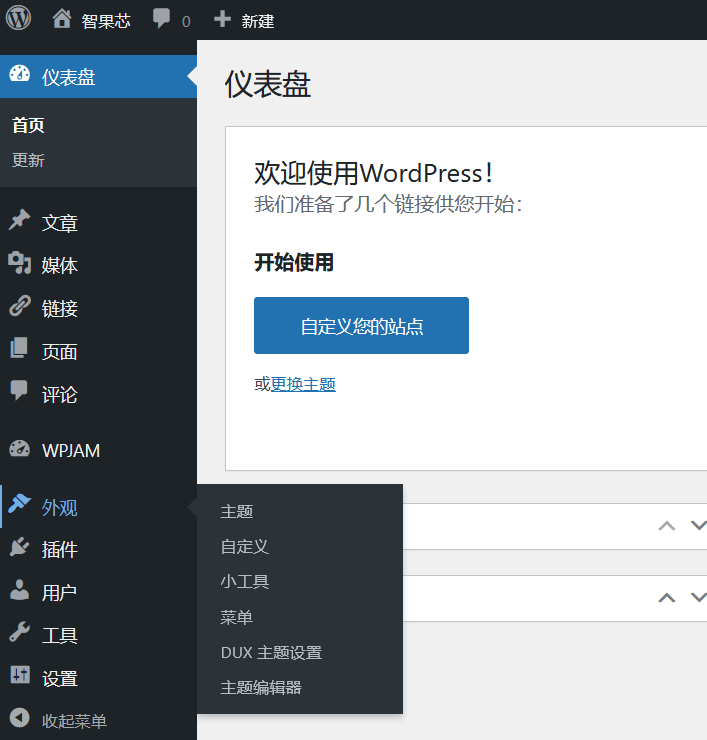This screenshot has width=707, height=740.
Task: Open the comments bubble icon in admin bar
Action: point(161,19)
